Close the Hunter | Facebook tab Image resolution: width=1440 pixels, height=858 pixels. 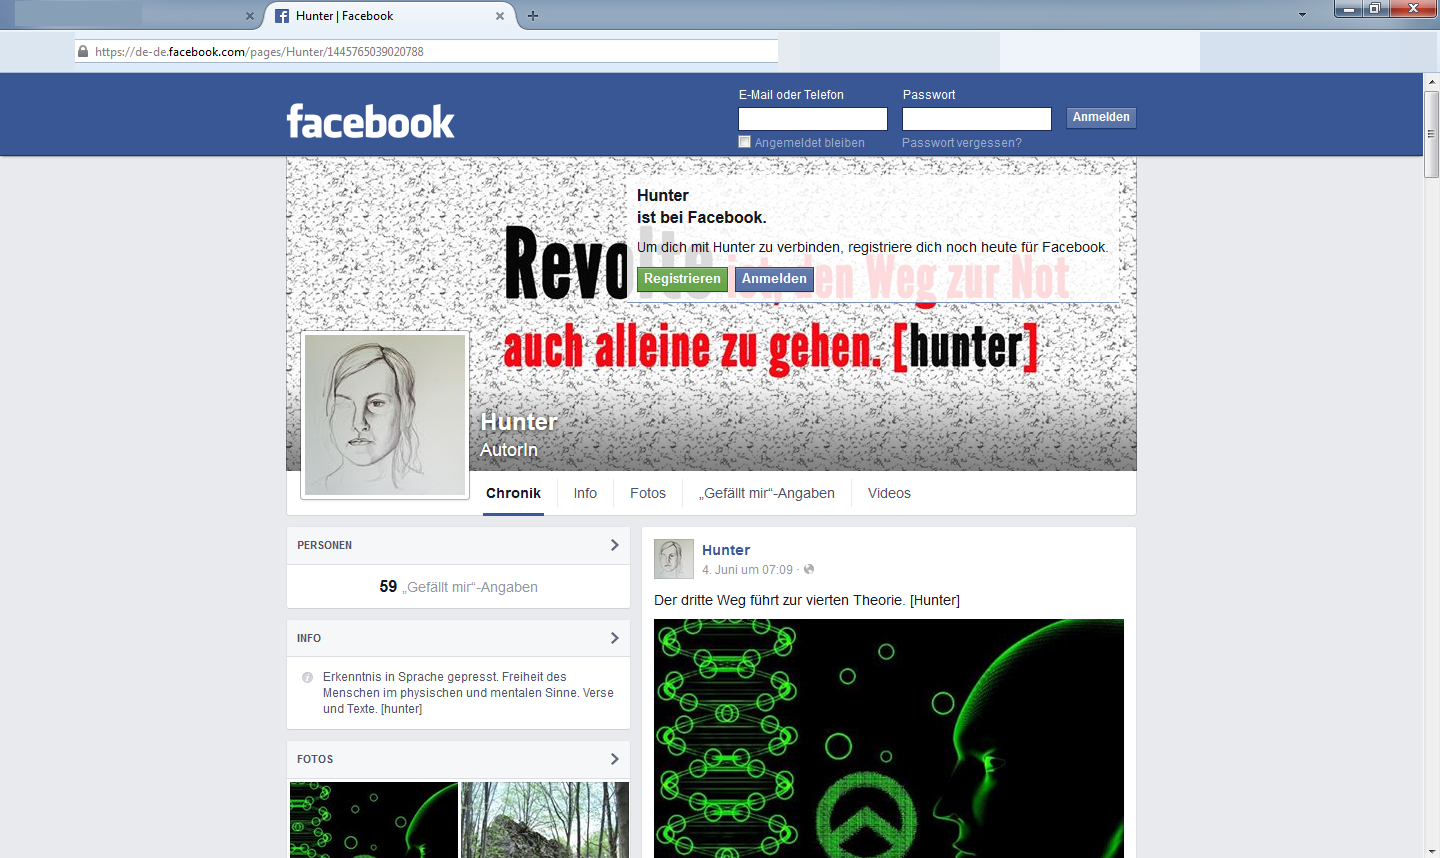point(500,16)
